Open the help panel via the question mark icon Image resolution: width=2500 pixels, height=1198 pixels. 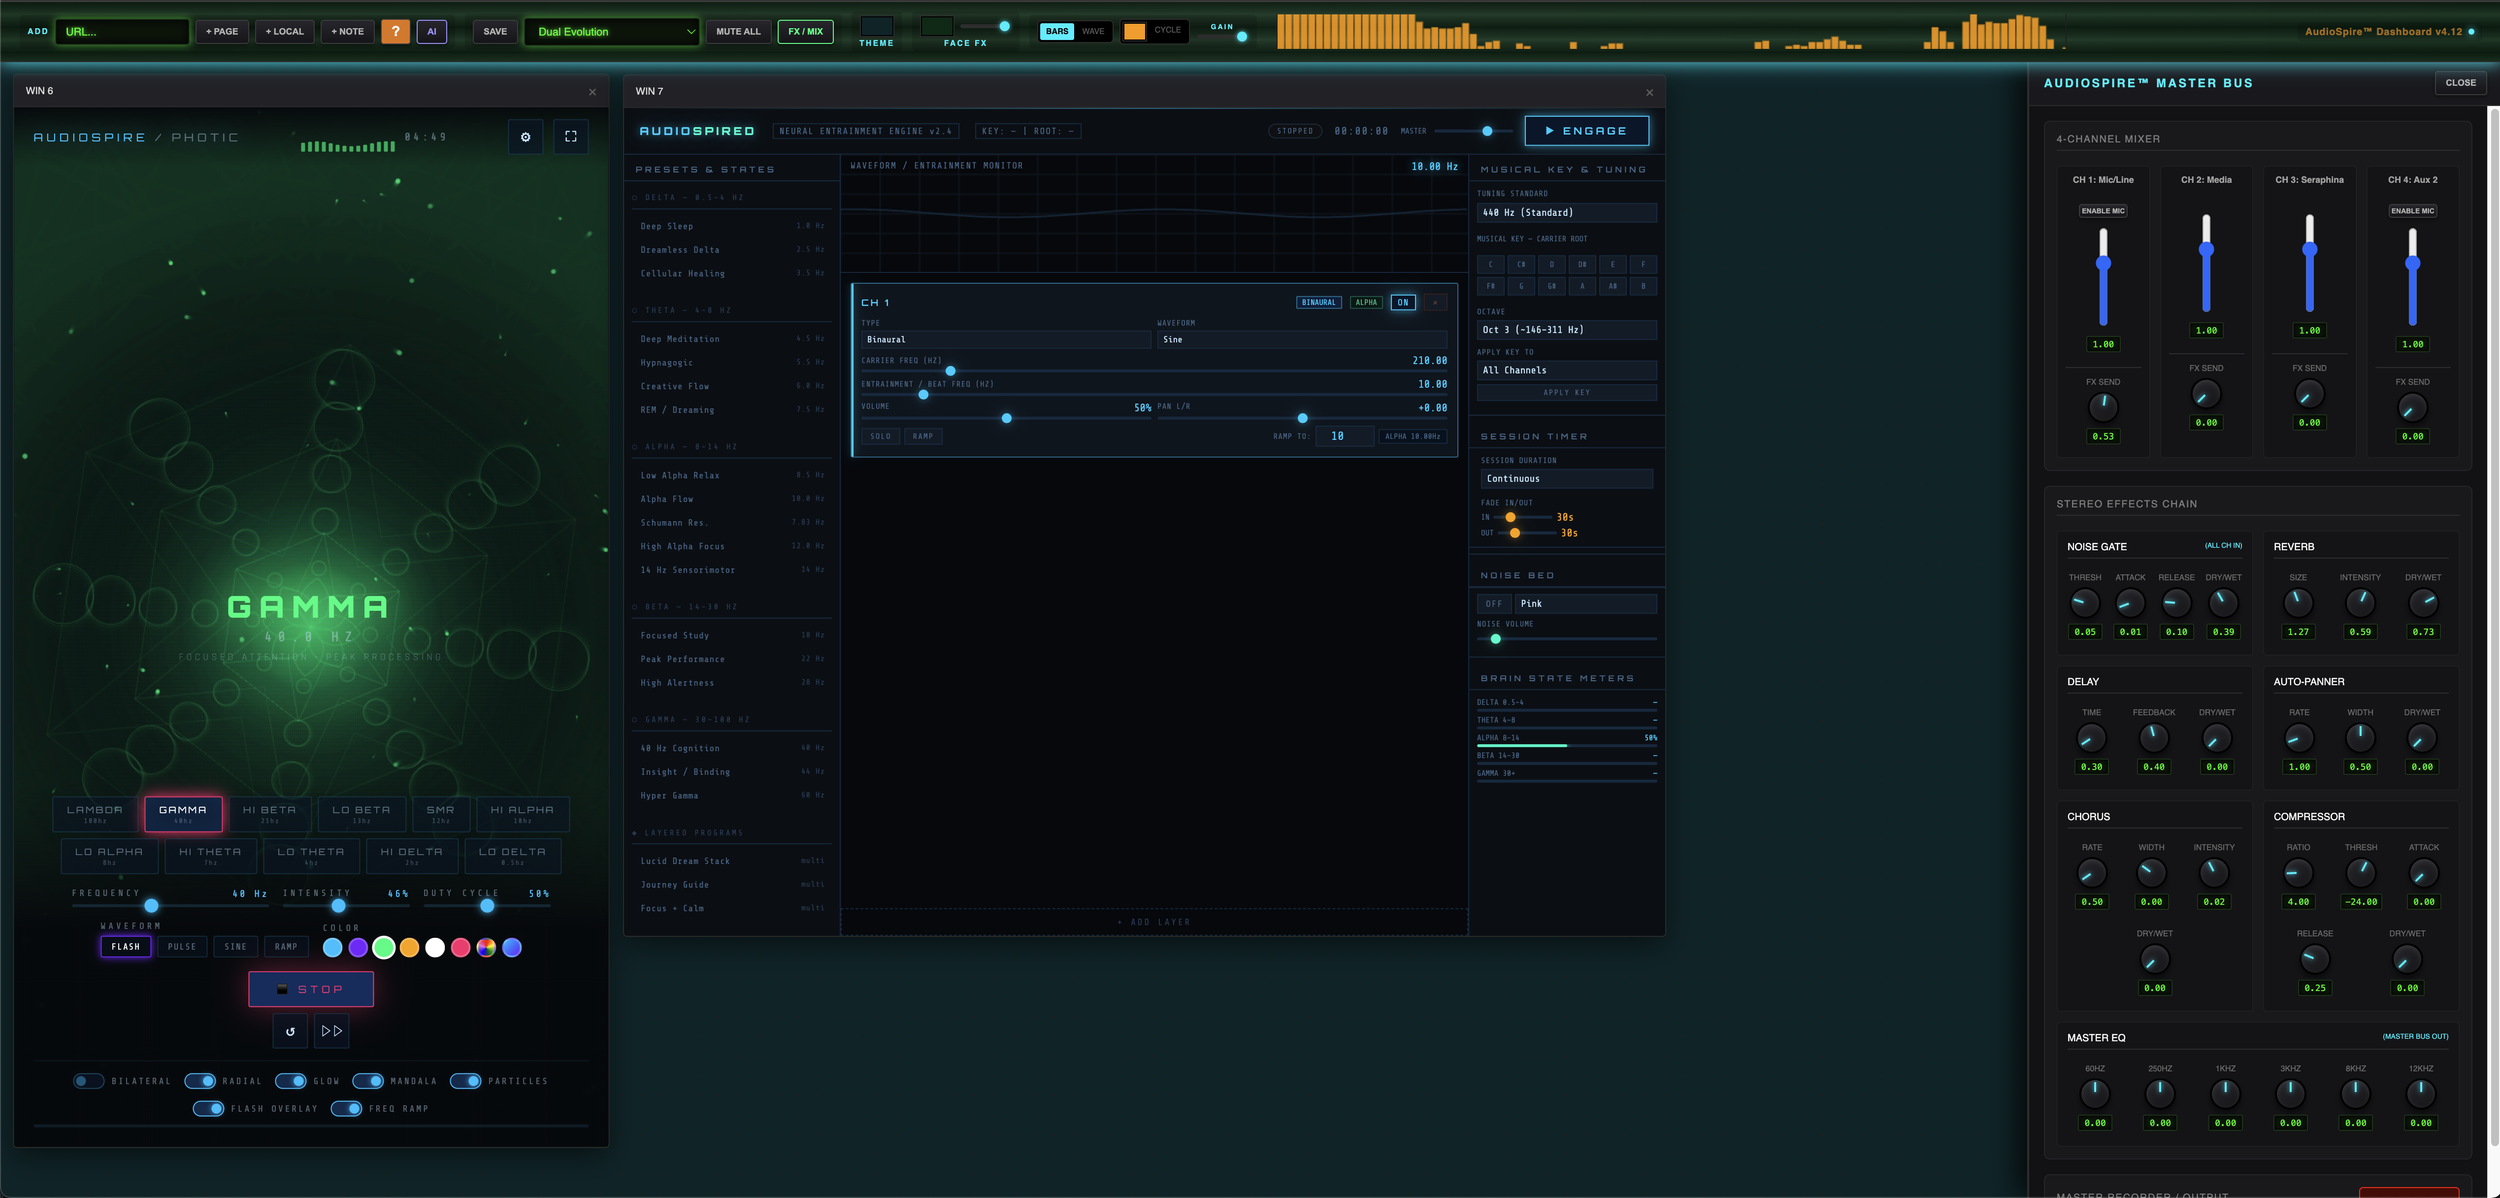tap(394, 31)
